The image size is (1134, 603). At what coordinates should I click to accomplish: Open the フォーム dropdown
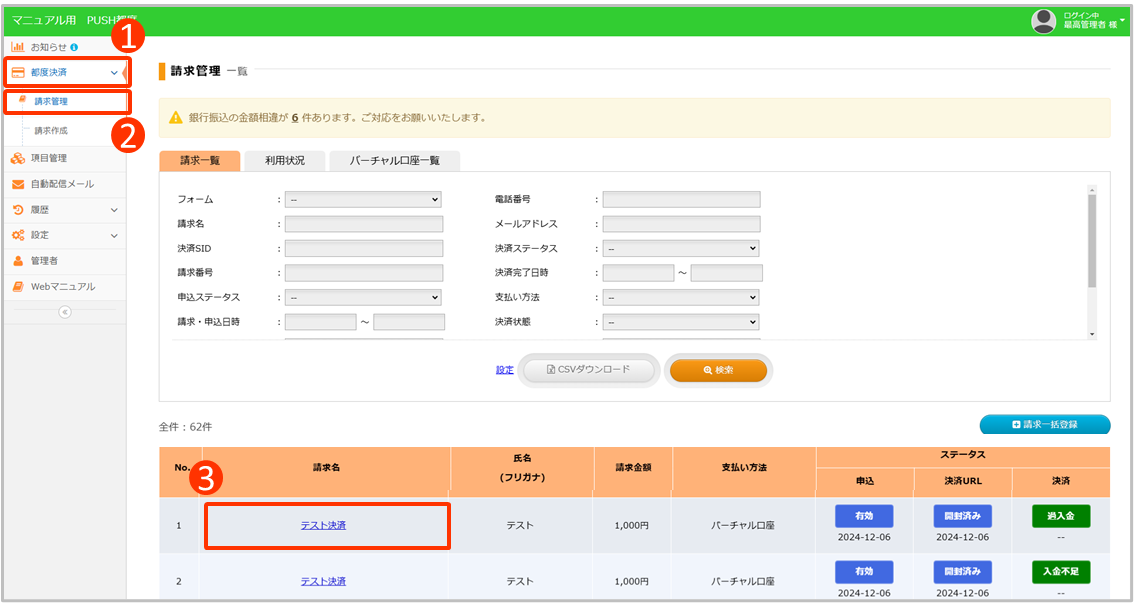363,199
